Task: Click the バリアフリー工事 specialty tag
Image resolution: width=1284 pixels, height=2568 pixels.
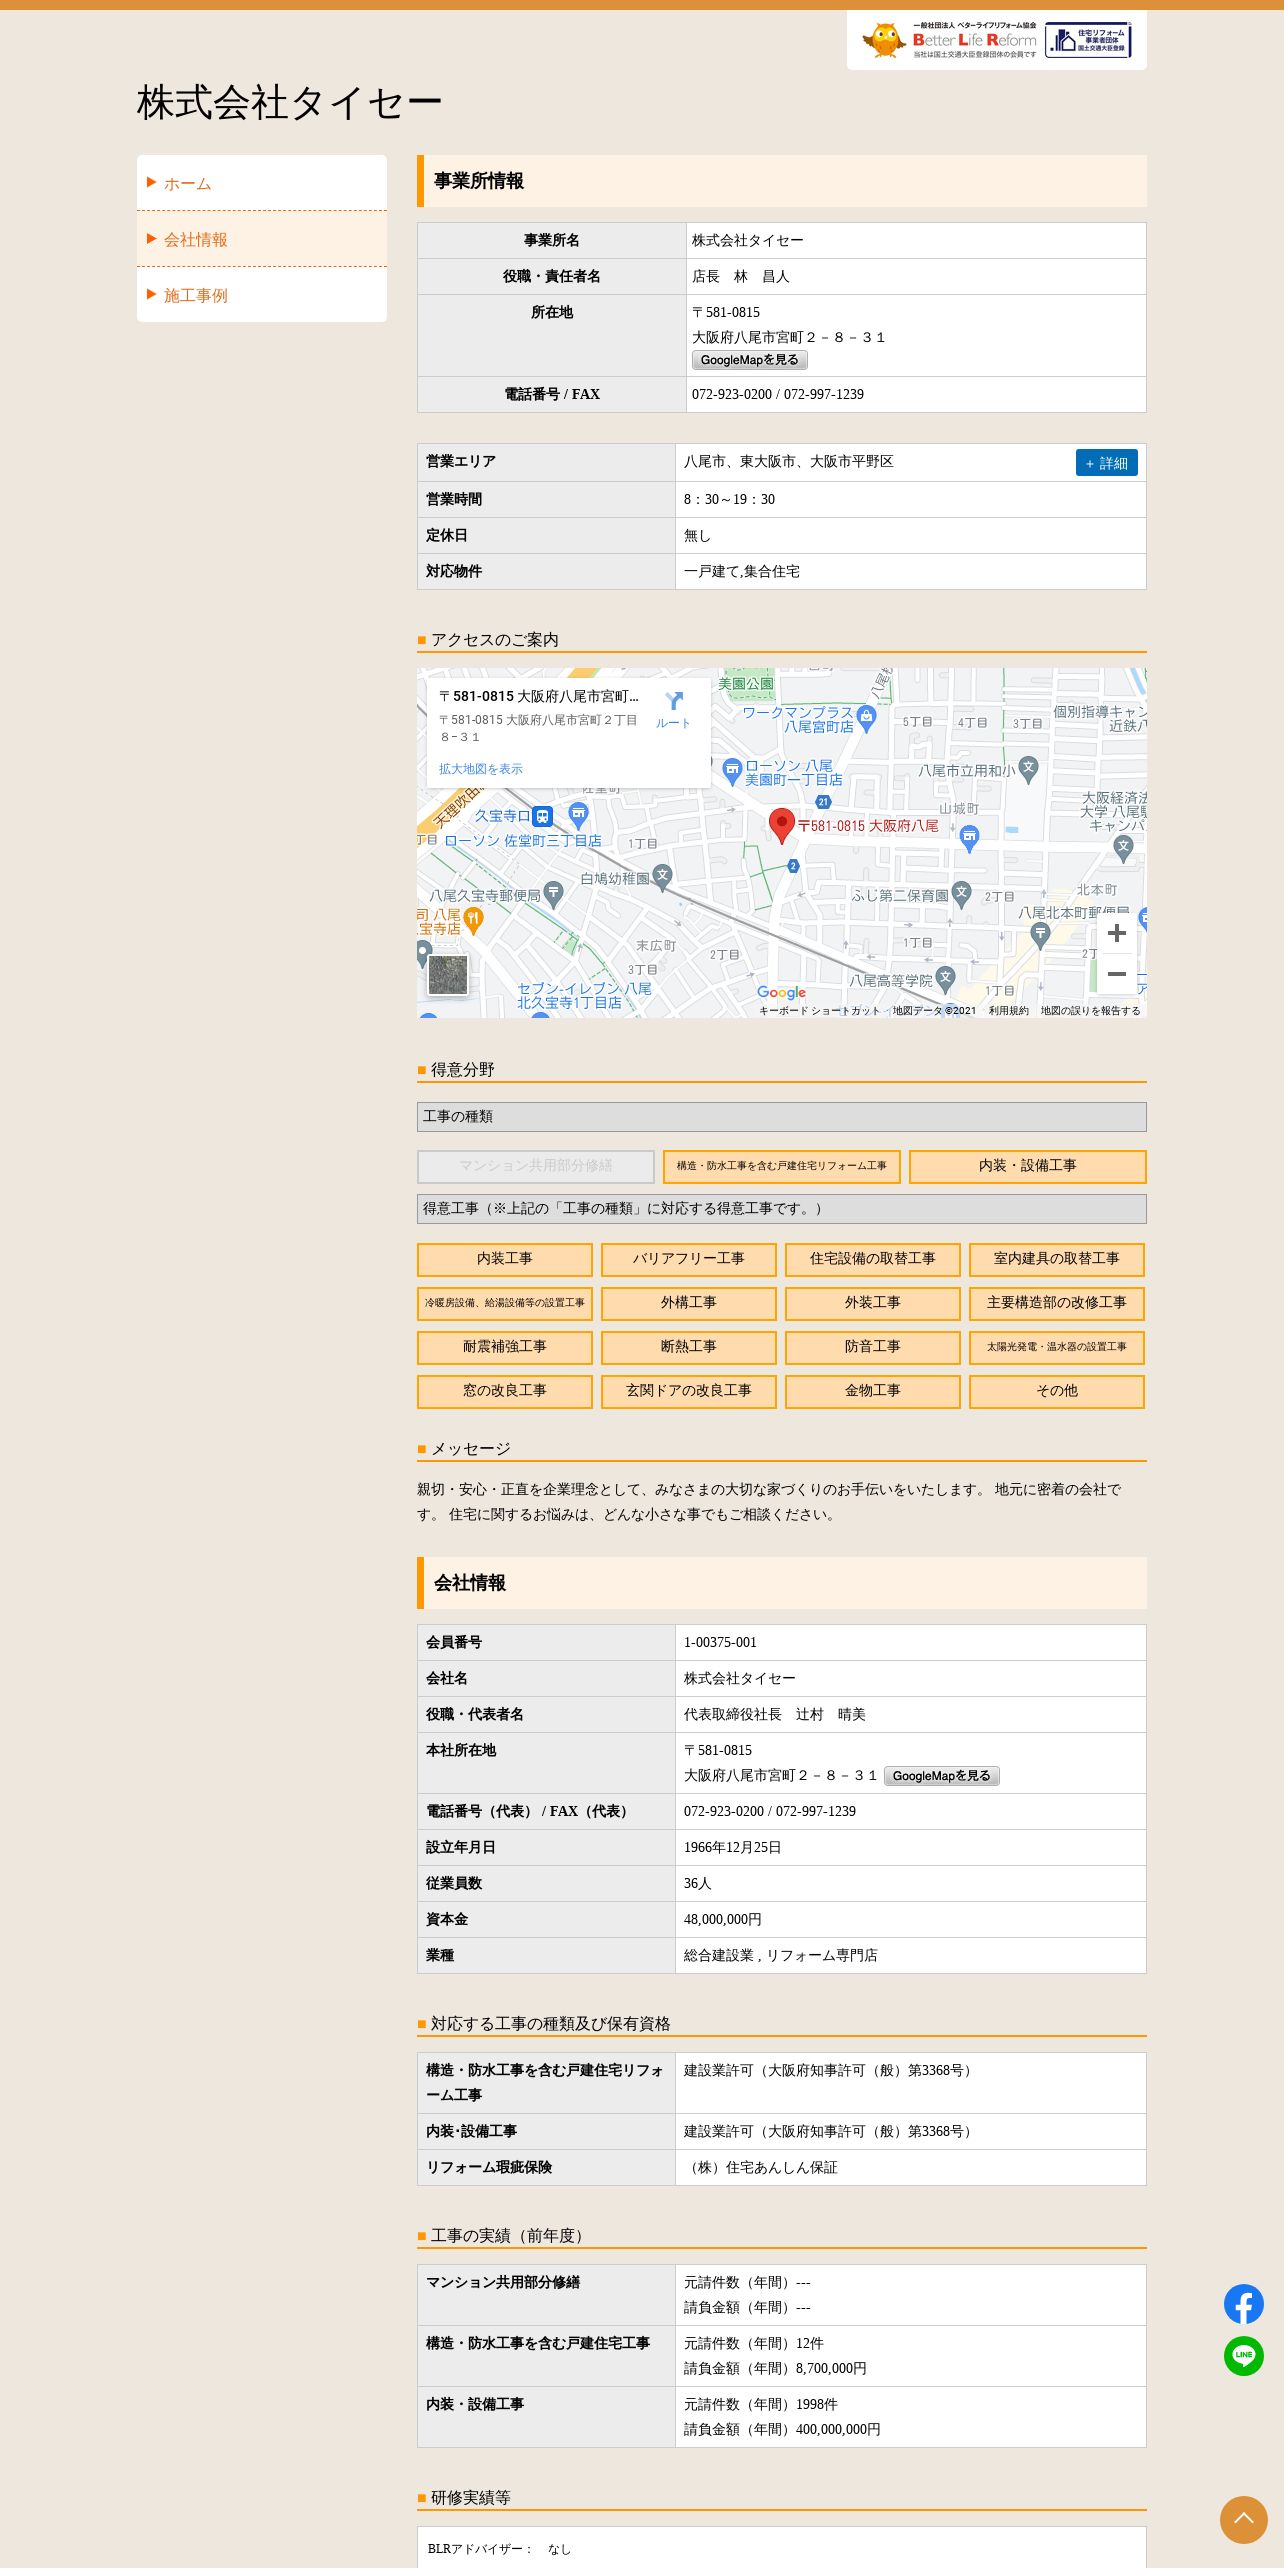Action: pyautogui.click(x=689, y=1259)
